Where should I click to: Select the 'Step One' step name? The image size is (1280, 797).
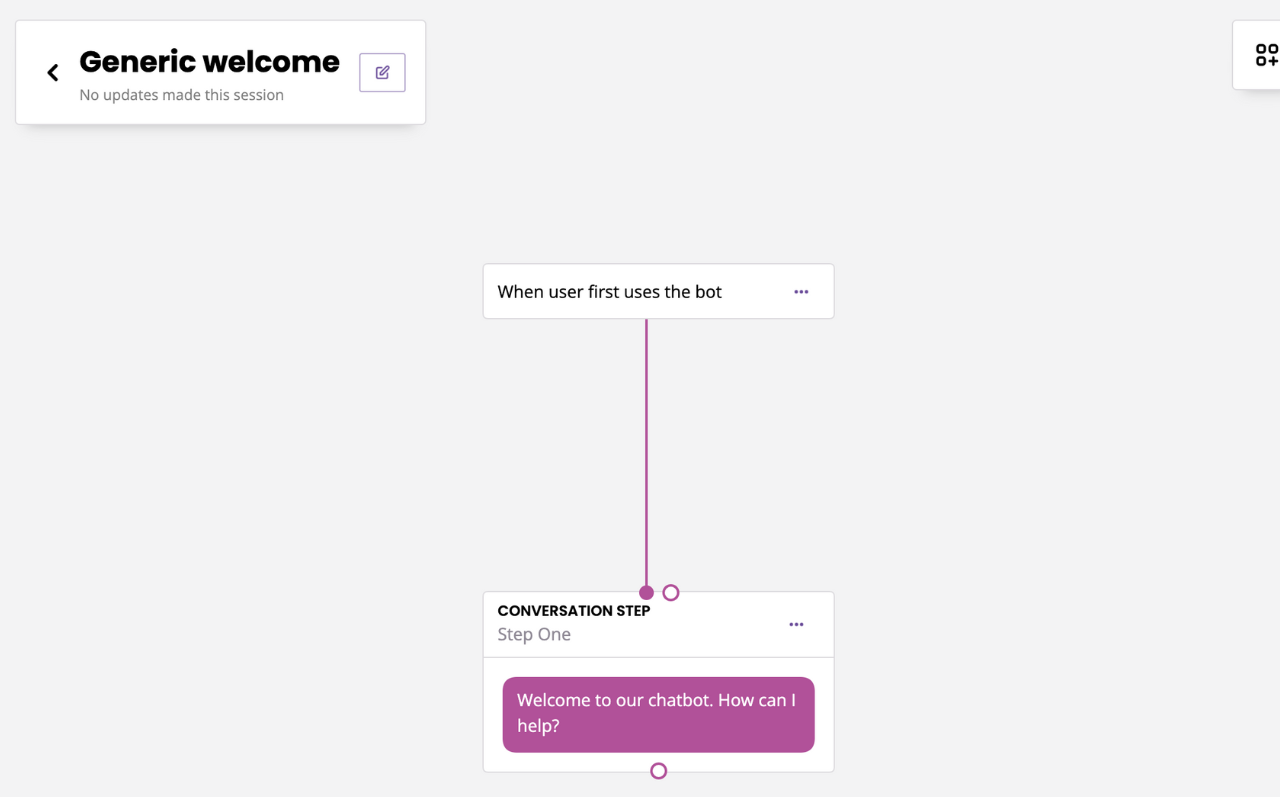[x=534, y=635]
